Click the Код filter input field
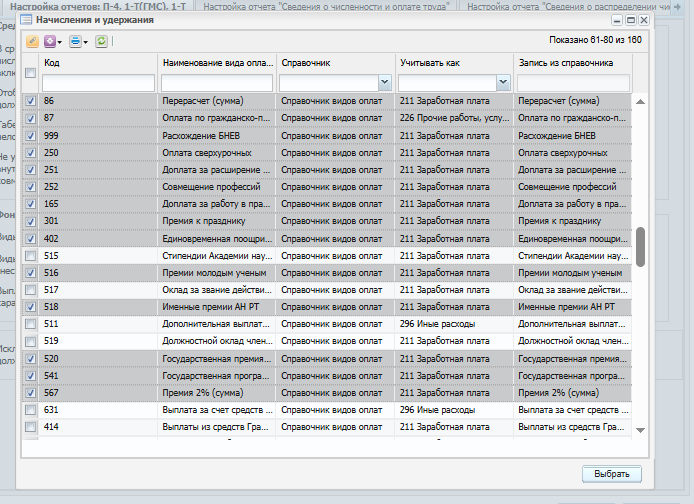 click(98, 83)
